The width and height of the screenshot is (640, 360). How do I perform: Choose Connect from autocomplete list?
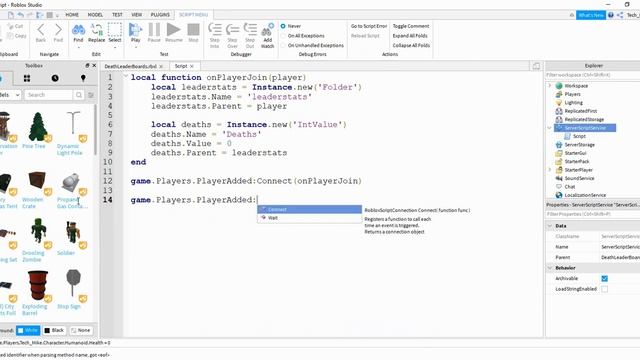click(309, 209)
